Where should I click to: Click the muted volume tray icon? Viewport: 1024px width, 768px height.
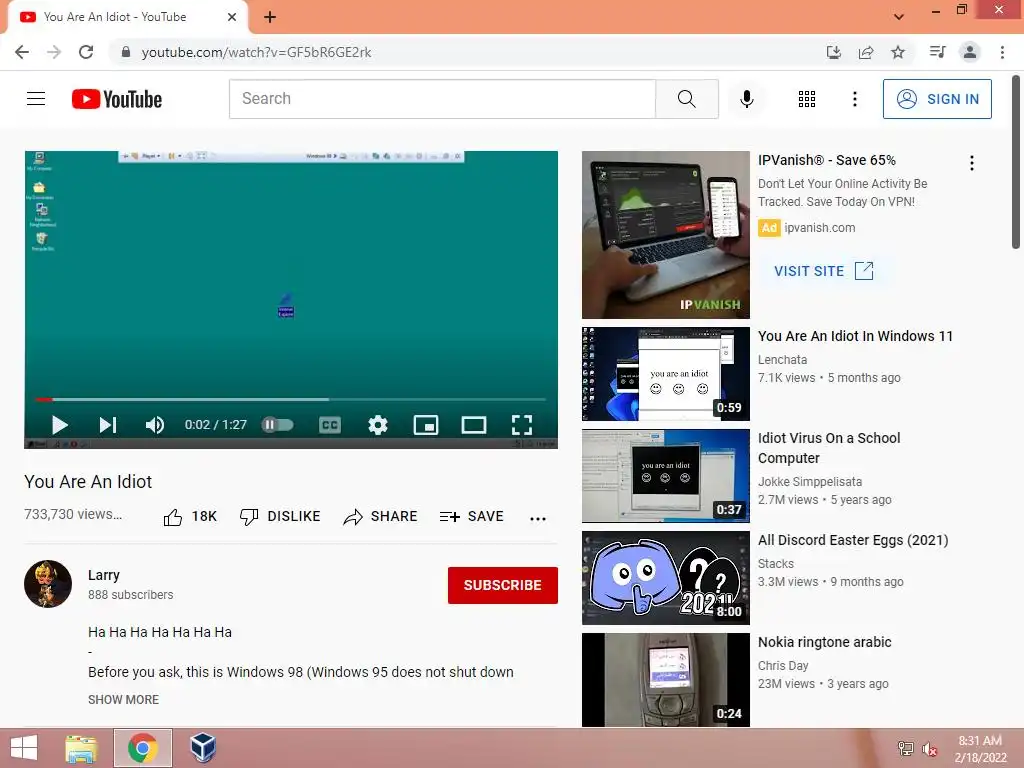click(x=929, y=749)
